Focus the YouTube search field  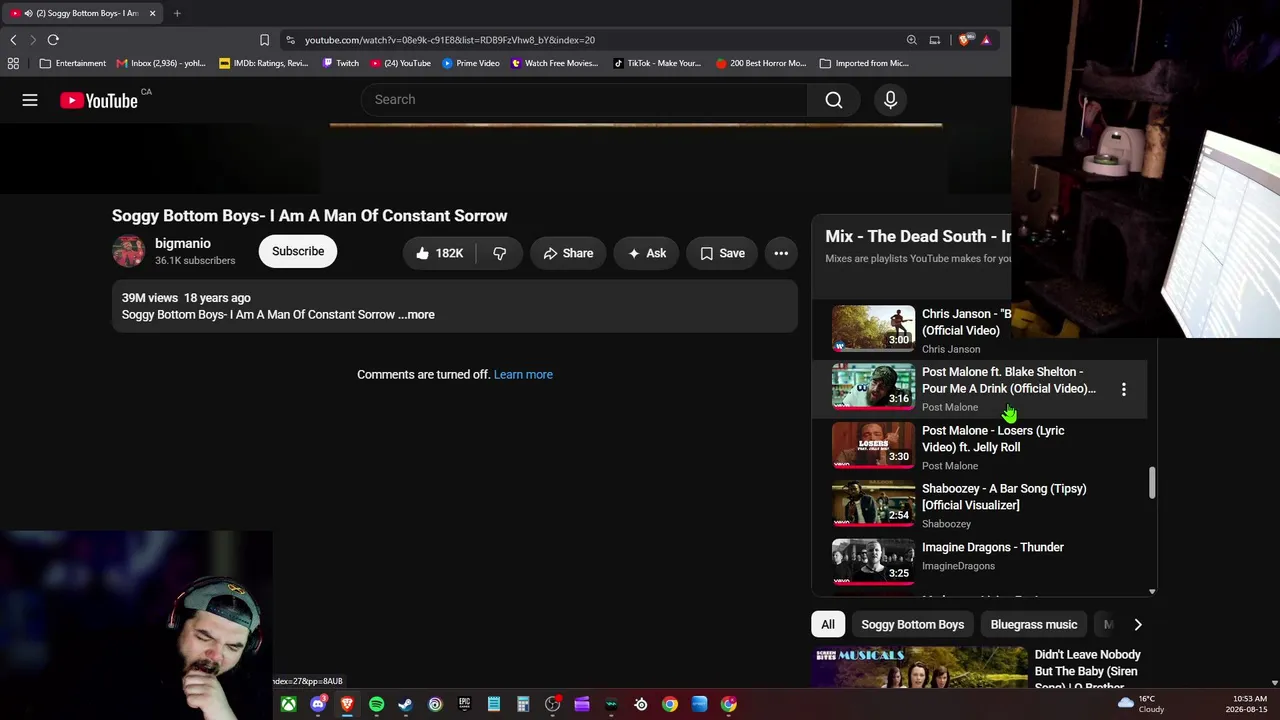click(584, 100)
